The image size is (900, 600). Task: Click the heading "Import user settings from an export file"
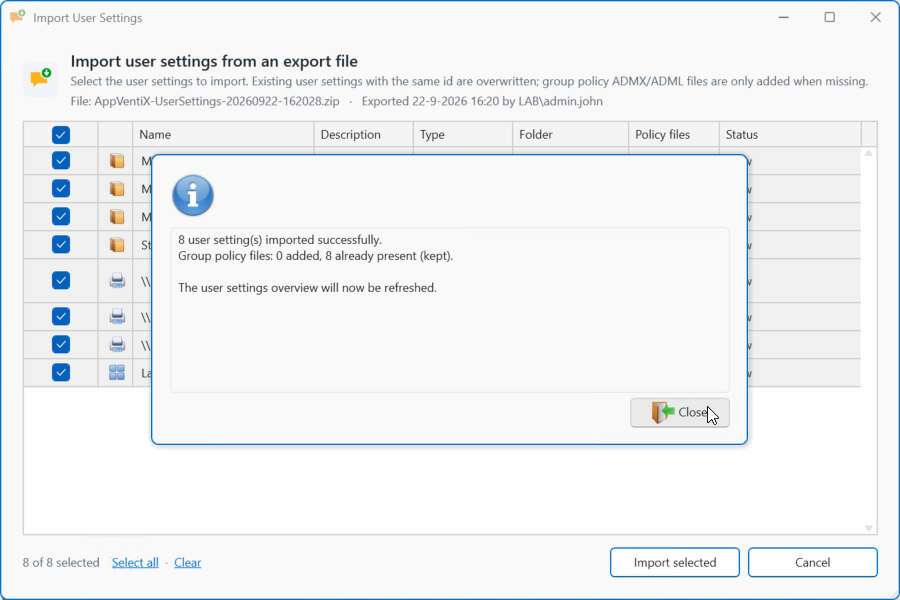pos(214,61)
